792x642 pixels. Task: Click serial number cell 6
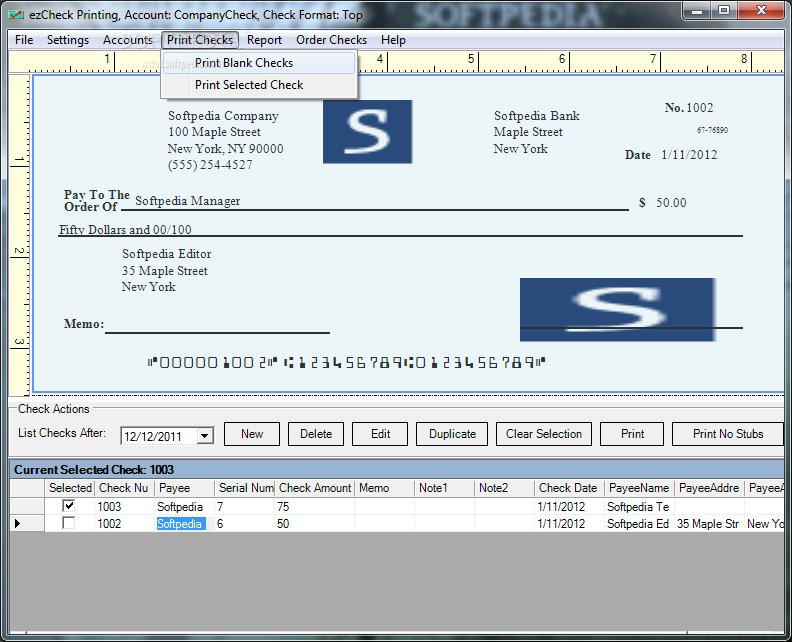[x=244, y=523]
